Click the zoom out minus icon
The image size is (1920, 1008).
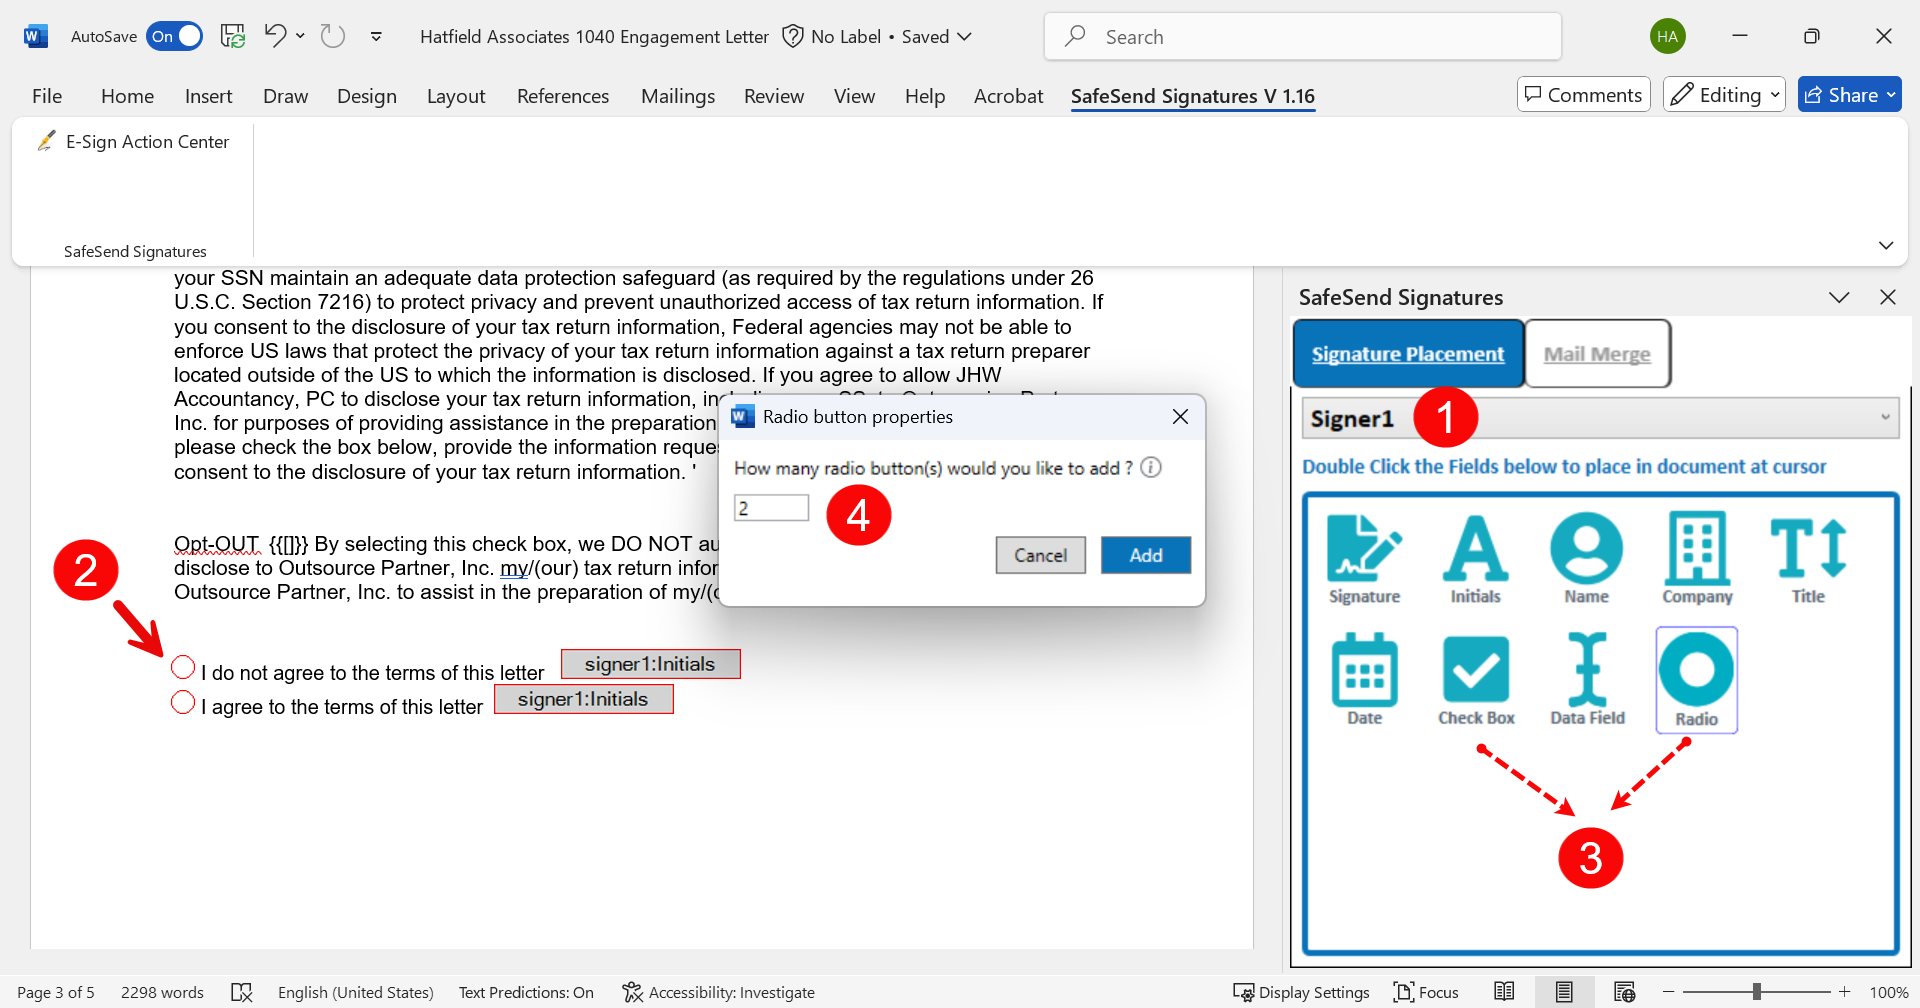click(x=1668, y=992)
